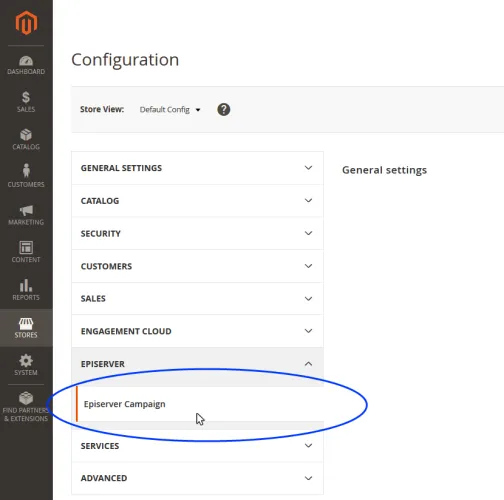The image size is (504, 500).
Task: Click the Store View help question icon
Action: (224, 109)
